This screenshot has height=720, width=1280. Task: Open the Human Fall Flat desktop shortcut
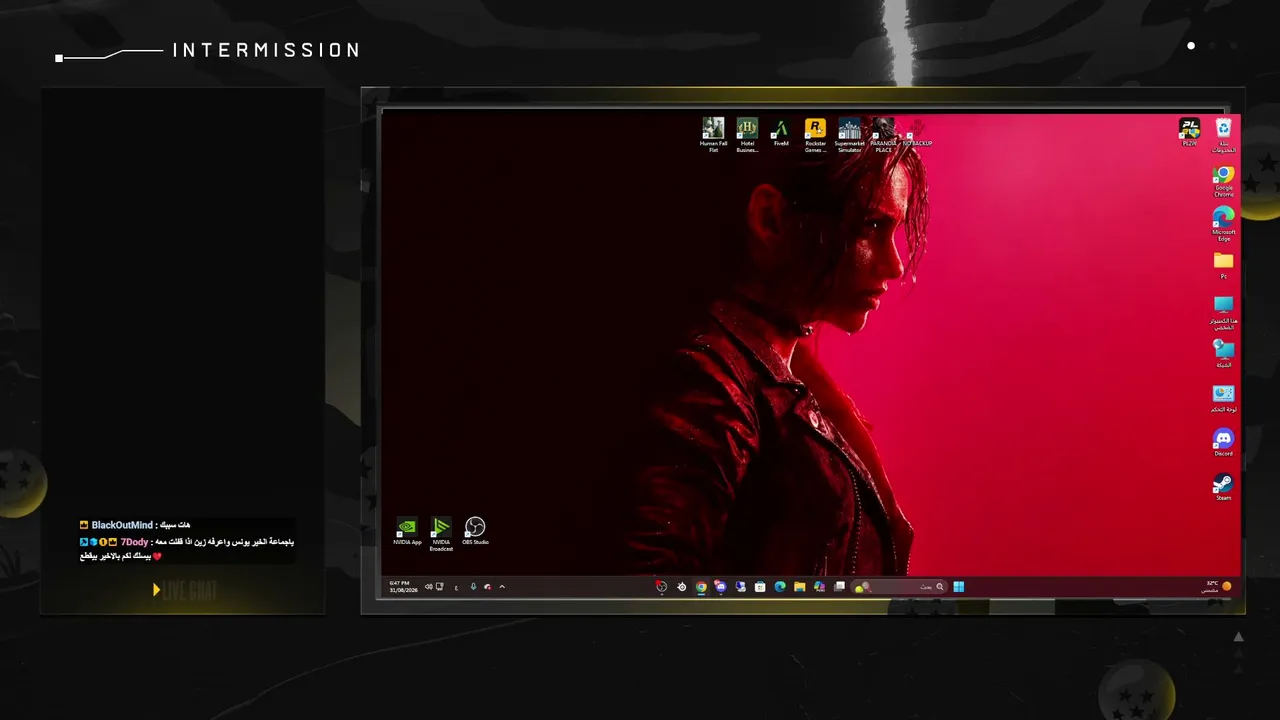point(713,135)
